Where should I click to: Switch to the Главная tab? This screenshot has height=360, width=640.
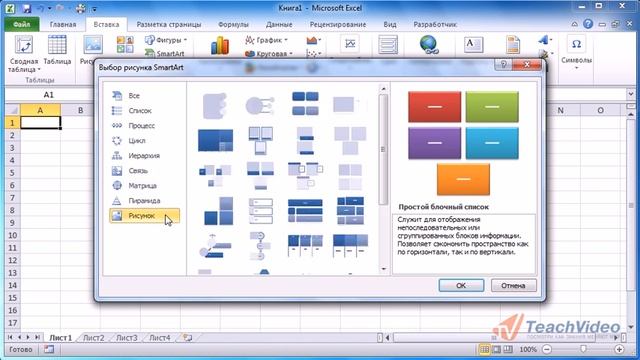[x=63, y=24]
